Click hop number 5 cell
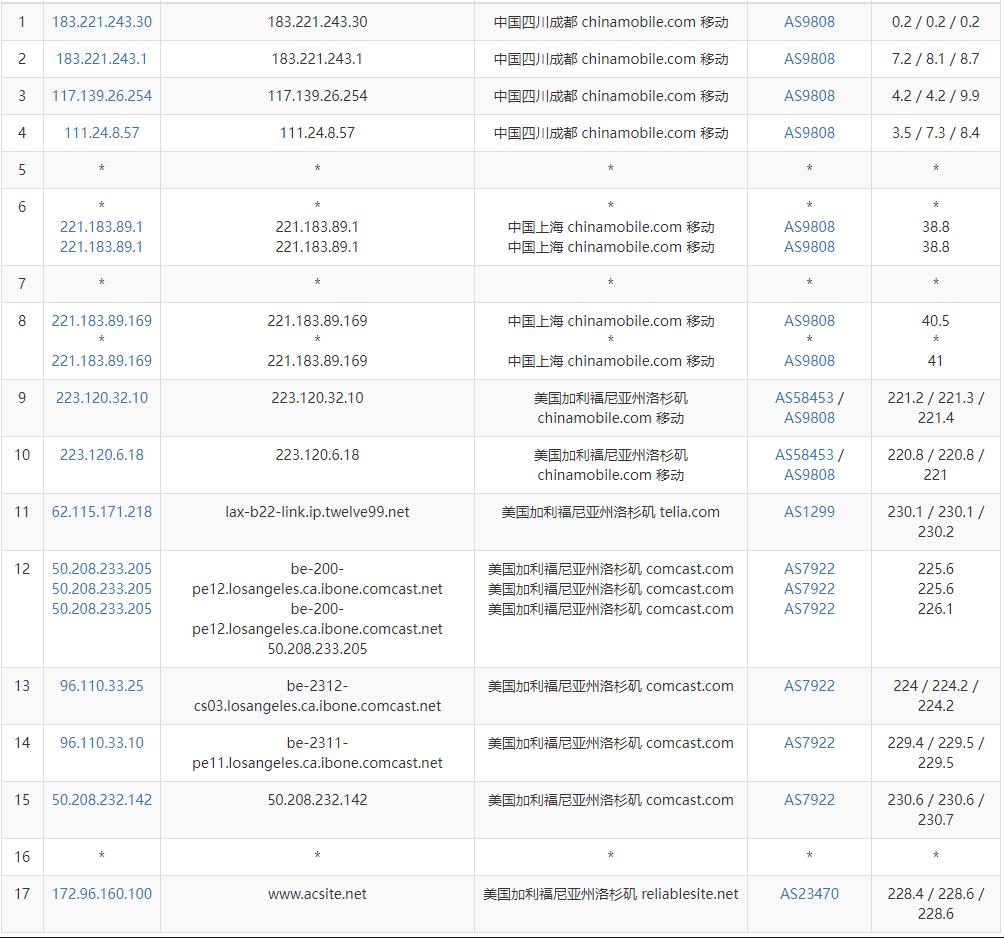The image size is (1004, 938). point(22,170)
